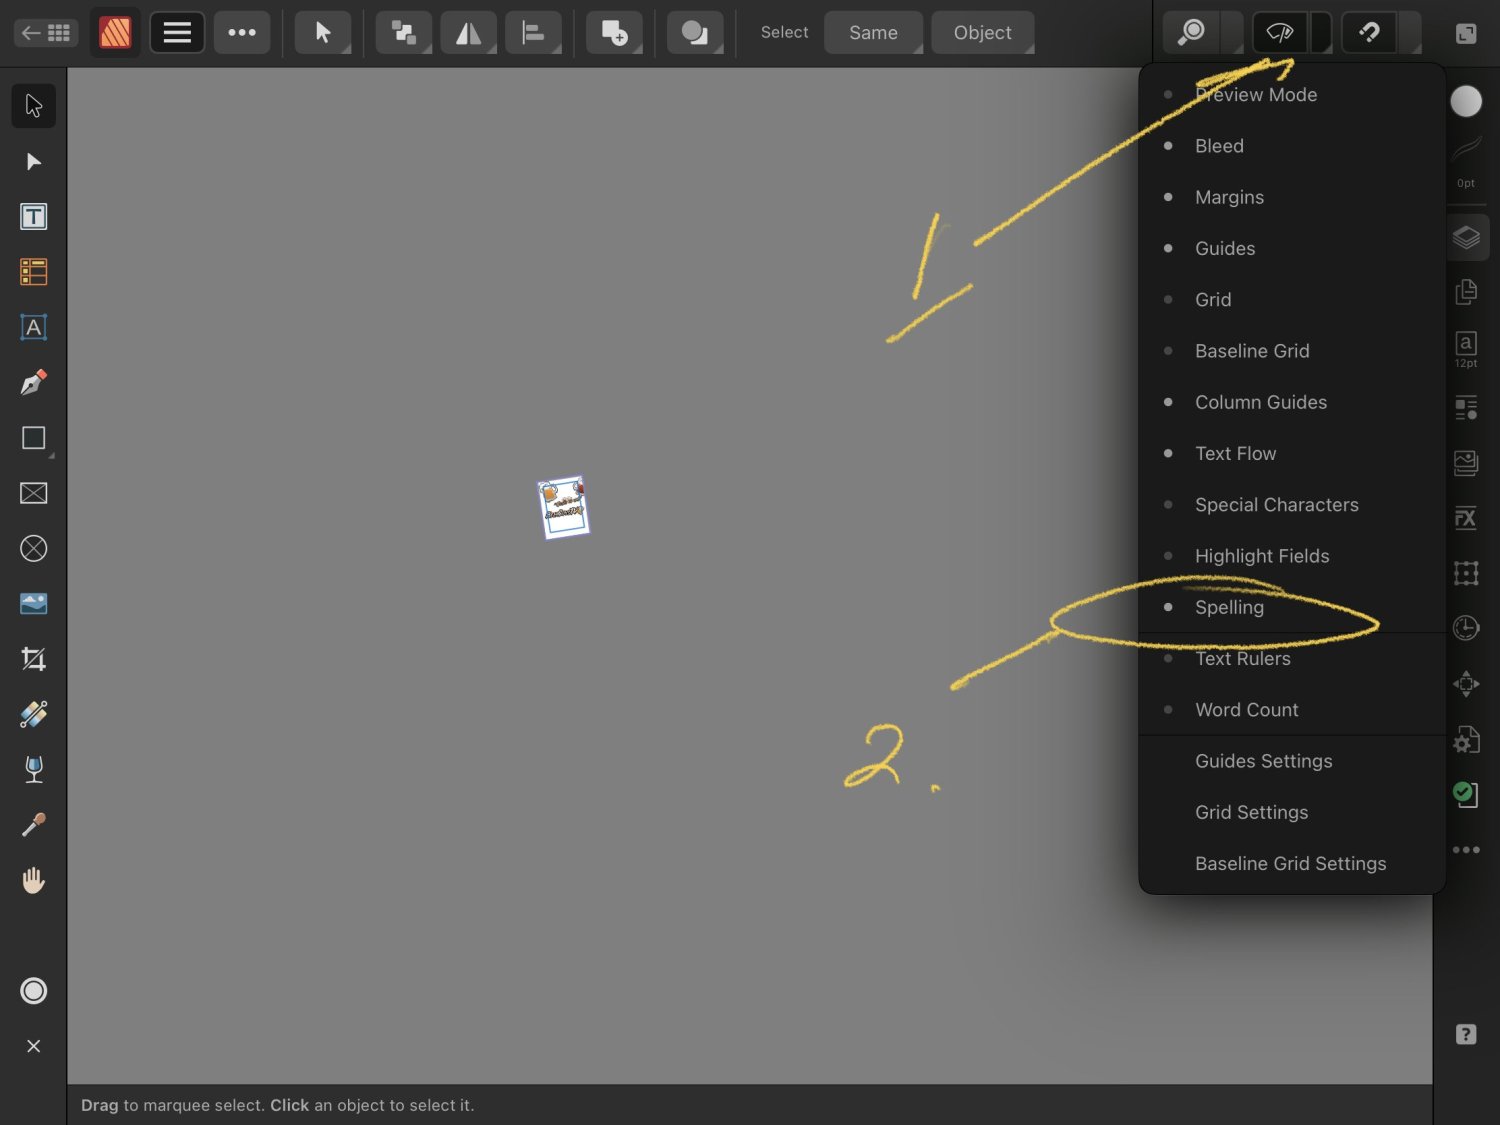Toggle the Baseline Grid option
This screenshot has height=1125, width=1500.
point(1292,351)
